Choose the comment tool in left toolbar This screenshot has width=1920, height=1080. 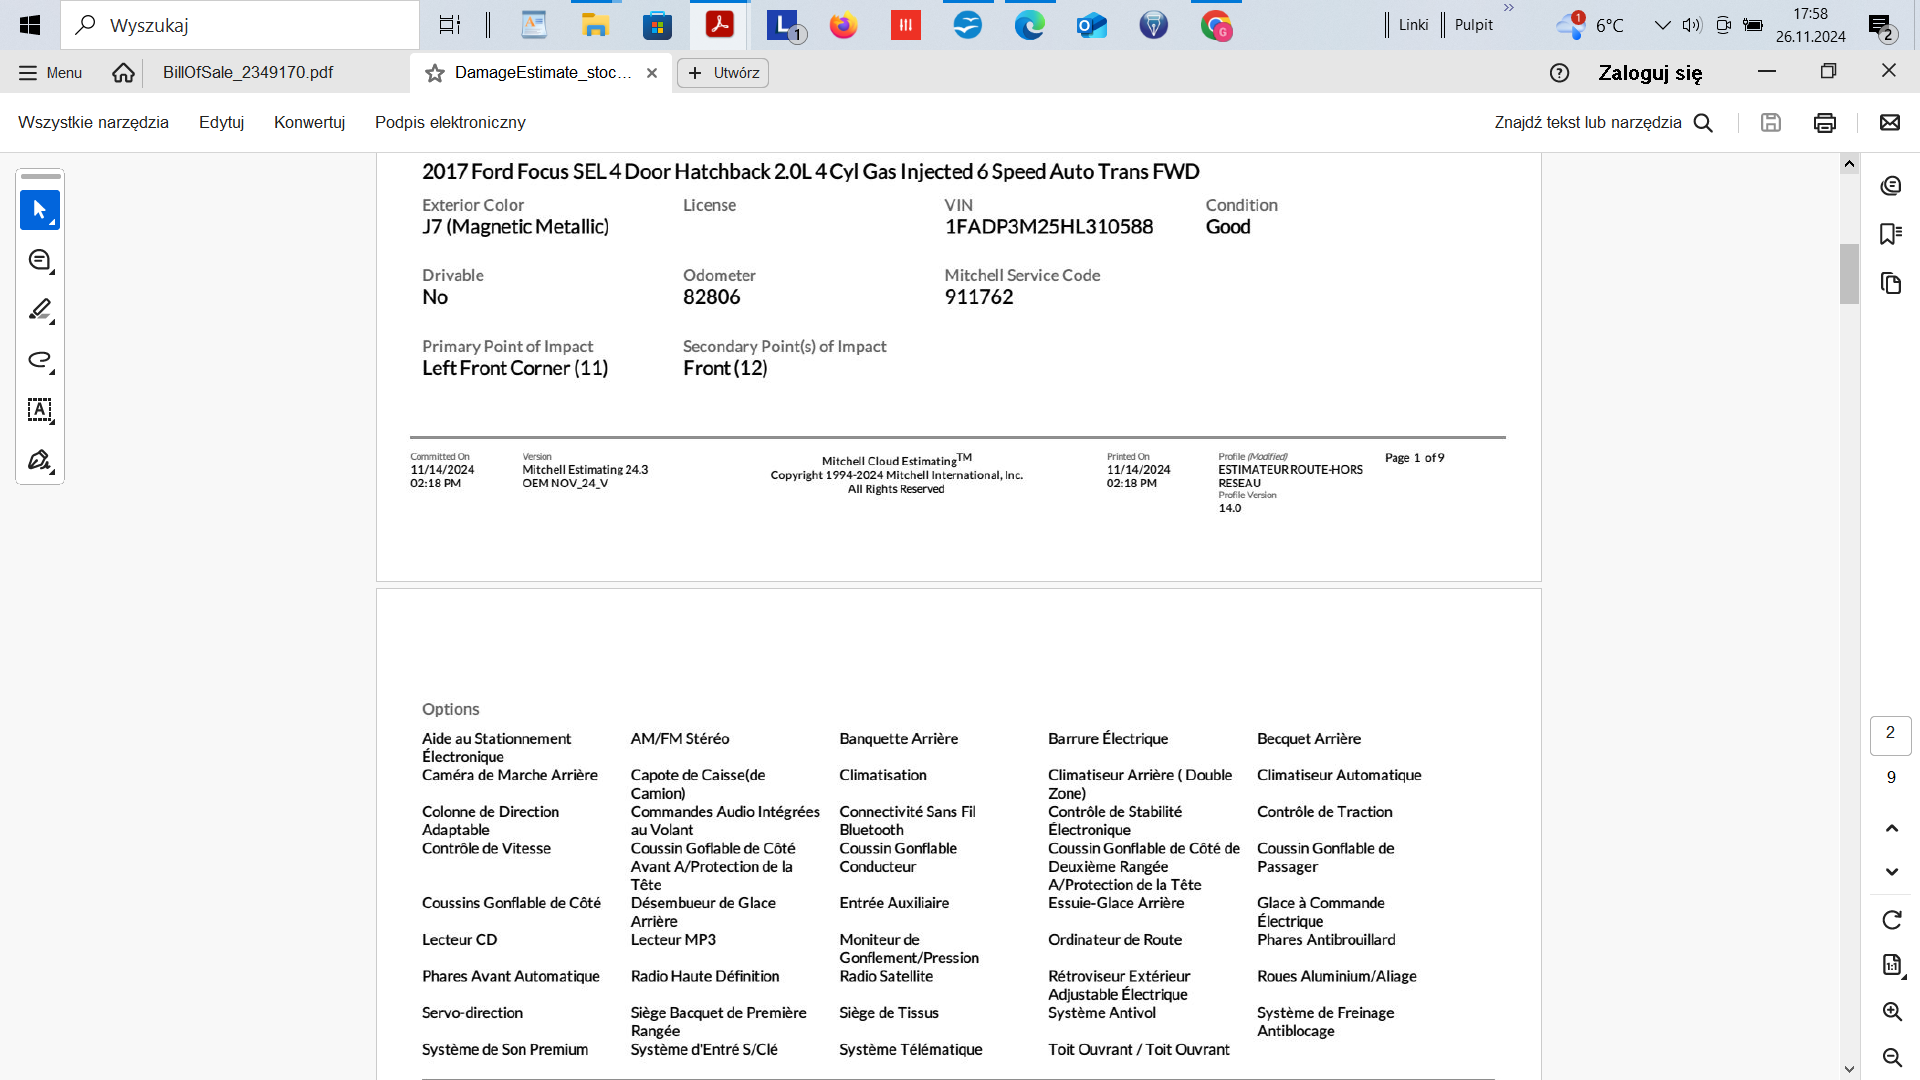(40, 261)
